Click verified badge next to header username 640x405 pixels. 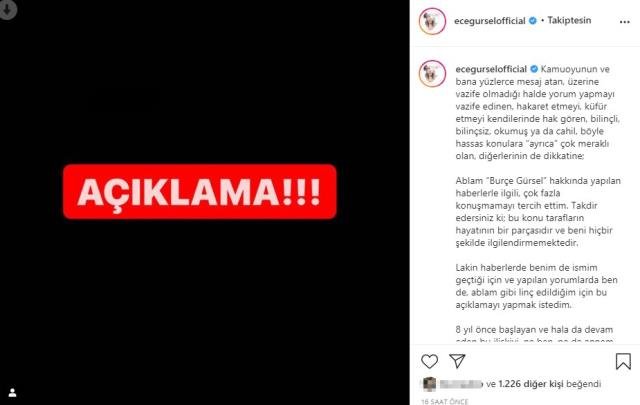(533, 20)
